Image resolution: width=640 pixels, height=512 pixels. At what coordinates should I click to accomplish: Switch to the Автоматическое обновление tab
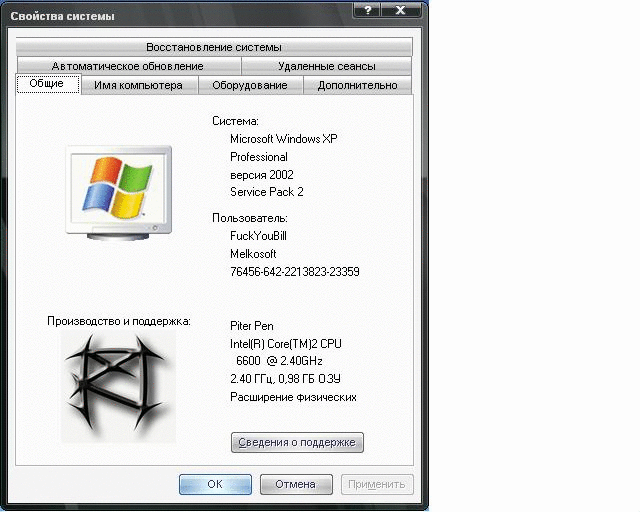[x=129, y=66]
